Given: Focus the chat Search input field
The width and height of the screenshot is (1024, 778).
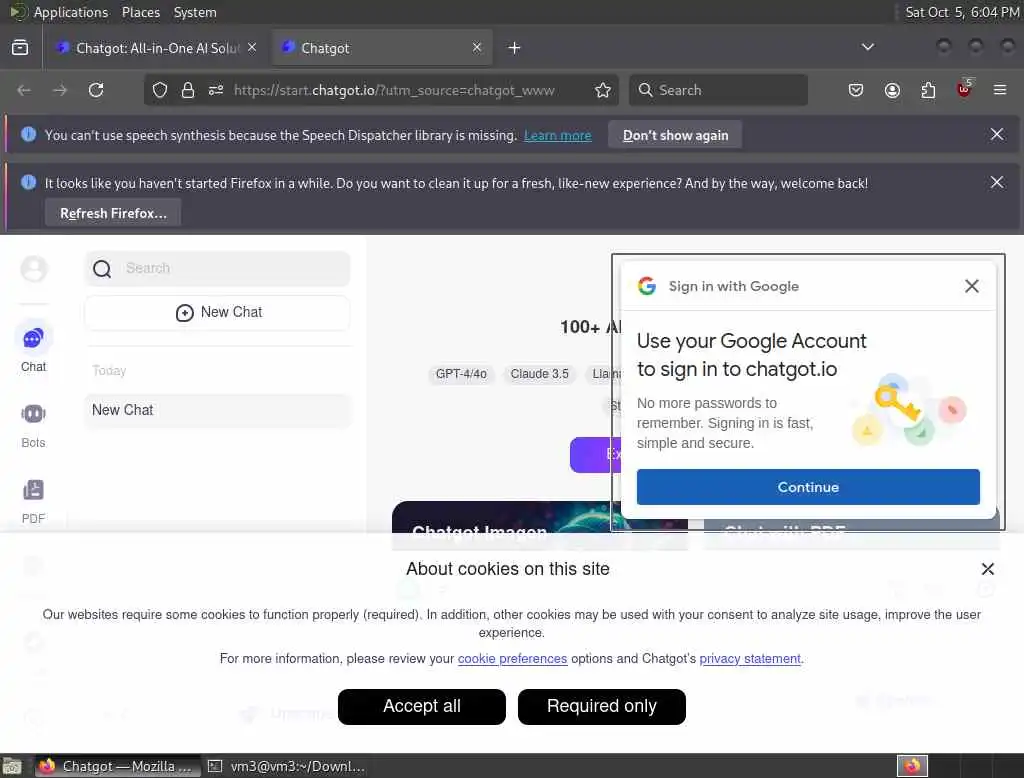Looking at the screenshot, I should (x=217, y=268).
